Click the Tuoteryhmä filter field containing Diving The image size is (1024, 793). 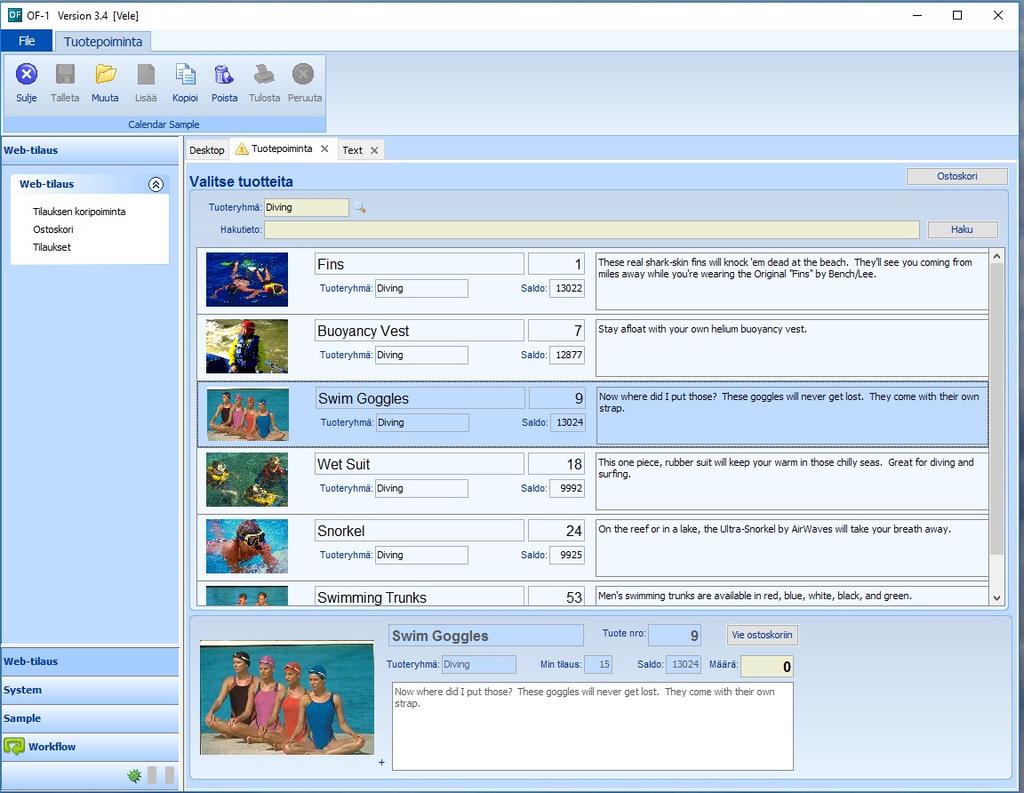pos(306,208)
